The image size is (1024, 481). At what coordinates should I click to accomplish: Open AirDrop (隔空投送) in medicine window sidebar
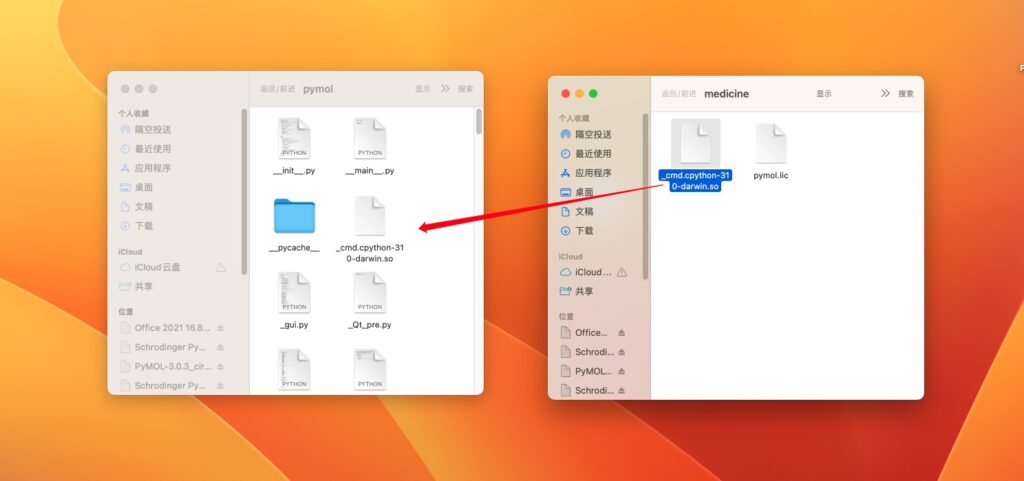point(586,134)
